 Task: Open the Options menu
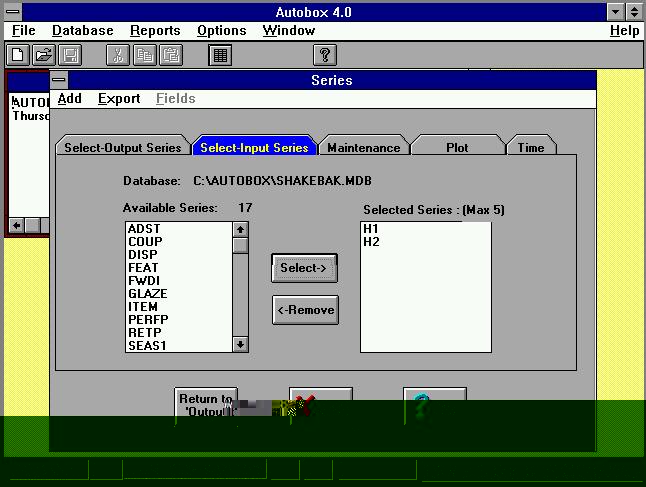[222, 30]
